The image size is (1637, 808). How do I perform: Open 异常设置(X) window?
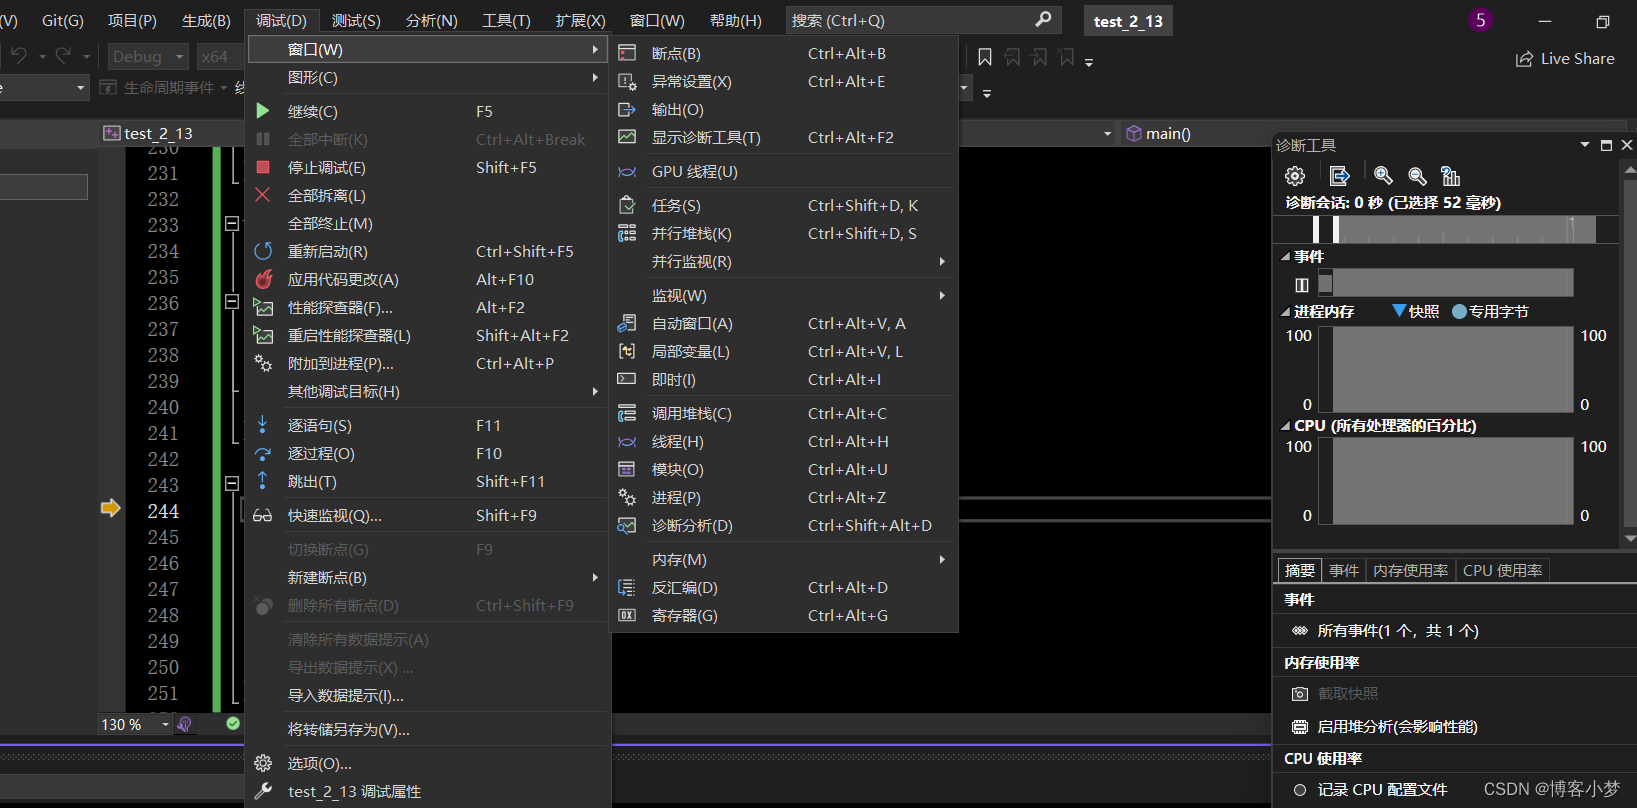point(784,82)
